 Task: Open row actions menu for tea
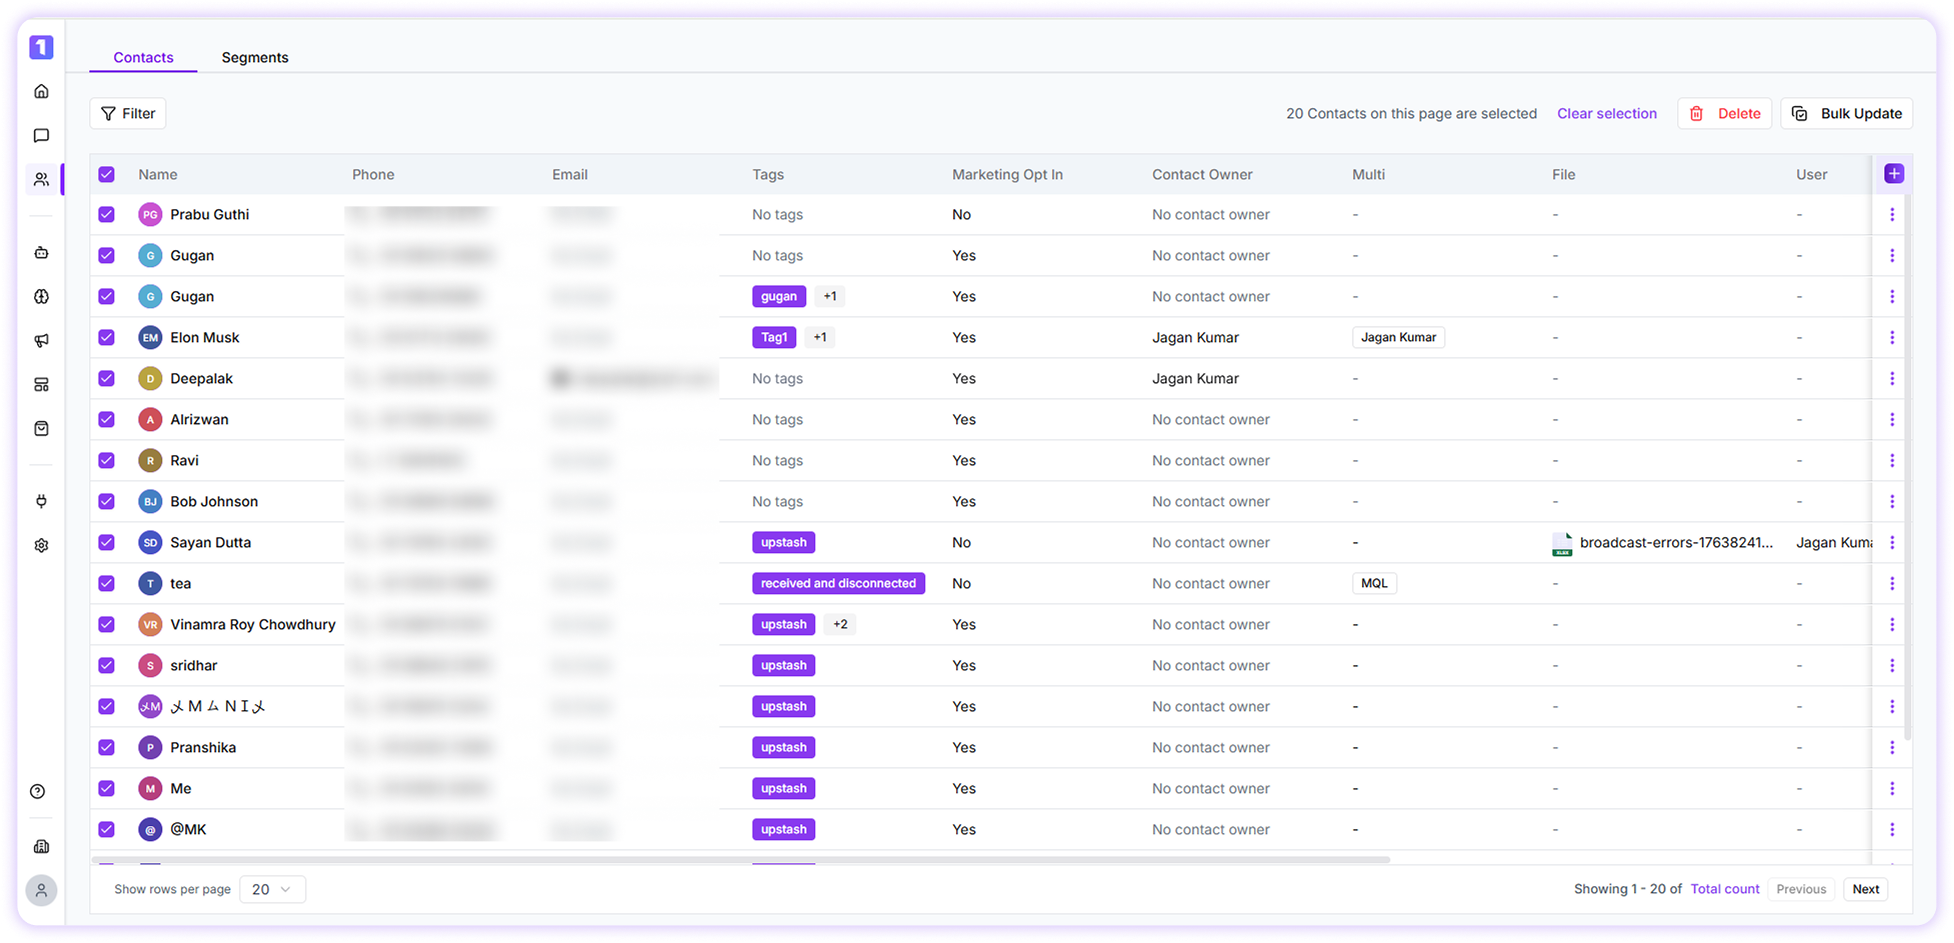tap(1891, 583)
